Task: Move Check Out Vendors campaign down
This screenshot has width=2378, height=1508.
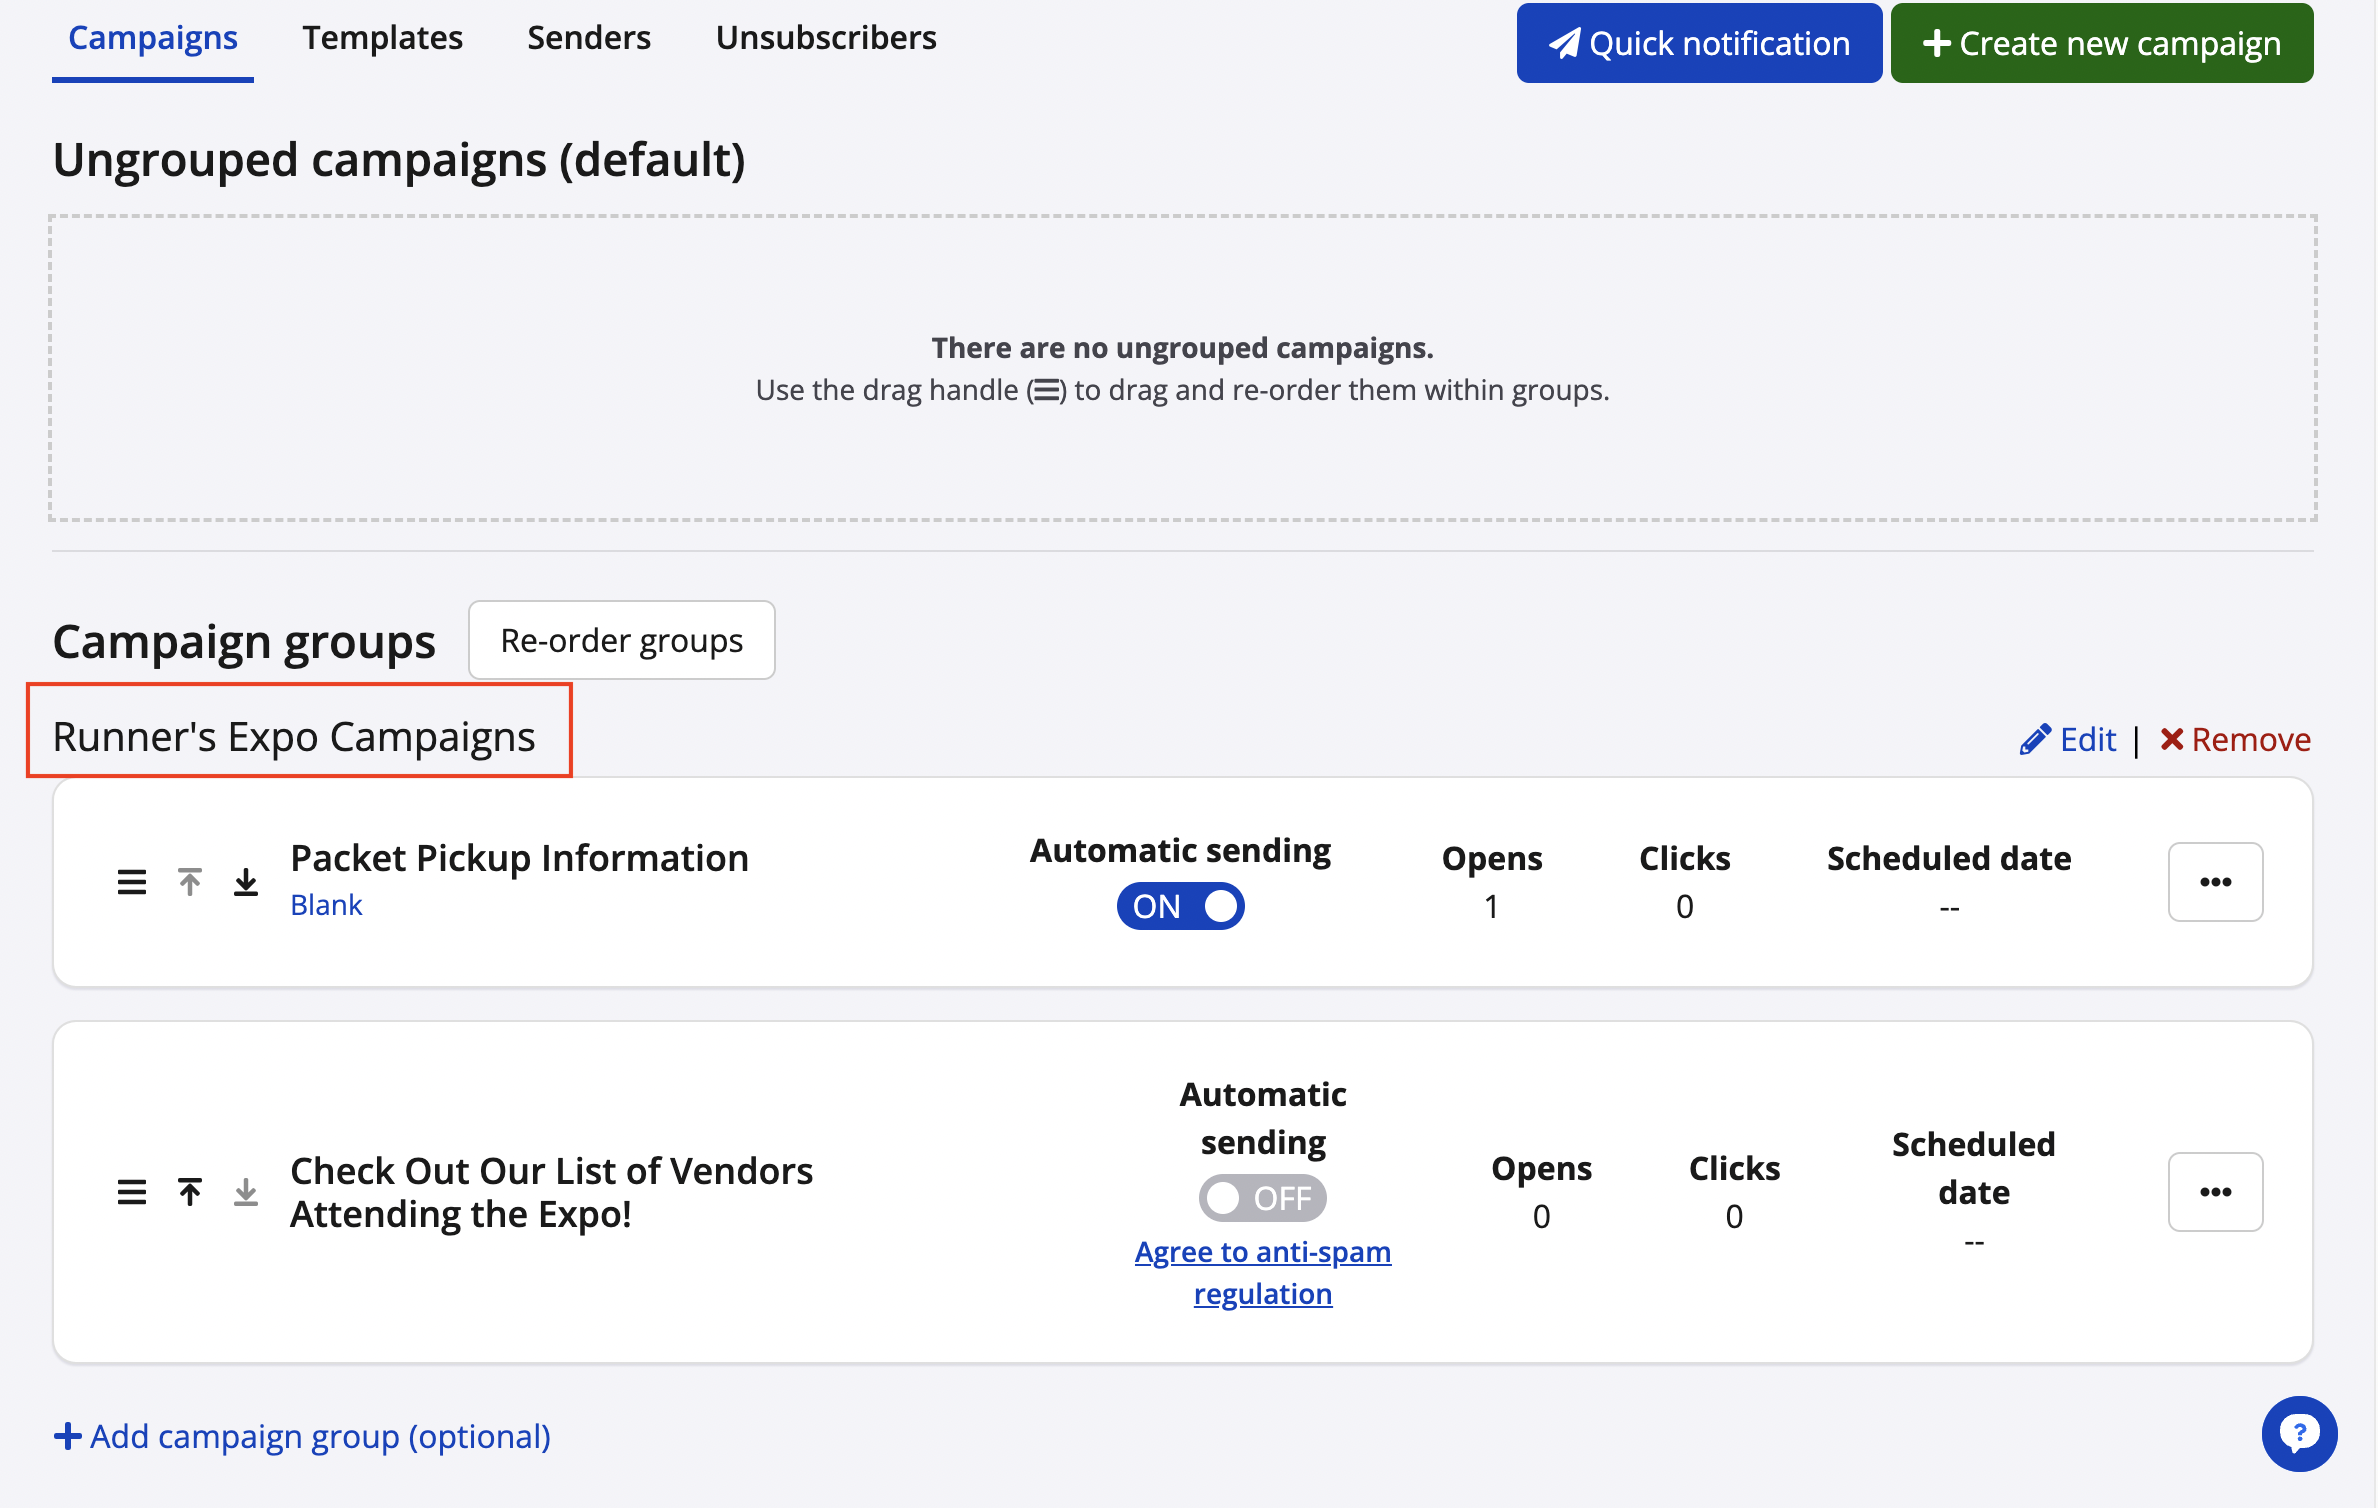Action: (x=246, y=1192)
